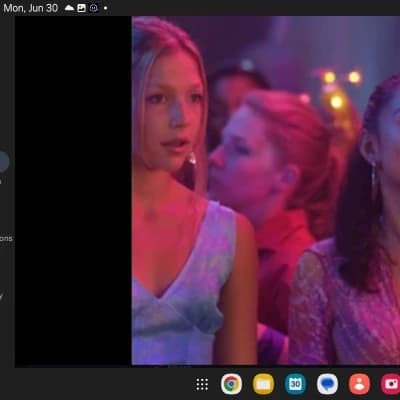Click the cloud status bar icon

[x=69, y=8]
